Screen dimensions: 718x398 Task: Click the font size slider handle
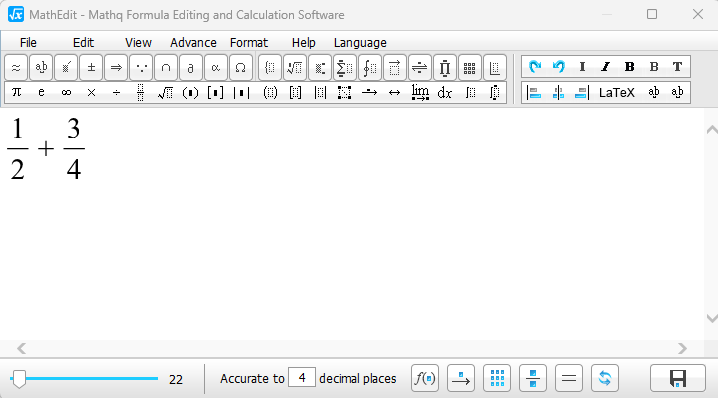tap(19, 379)
